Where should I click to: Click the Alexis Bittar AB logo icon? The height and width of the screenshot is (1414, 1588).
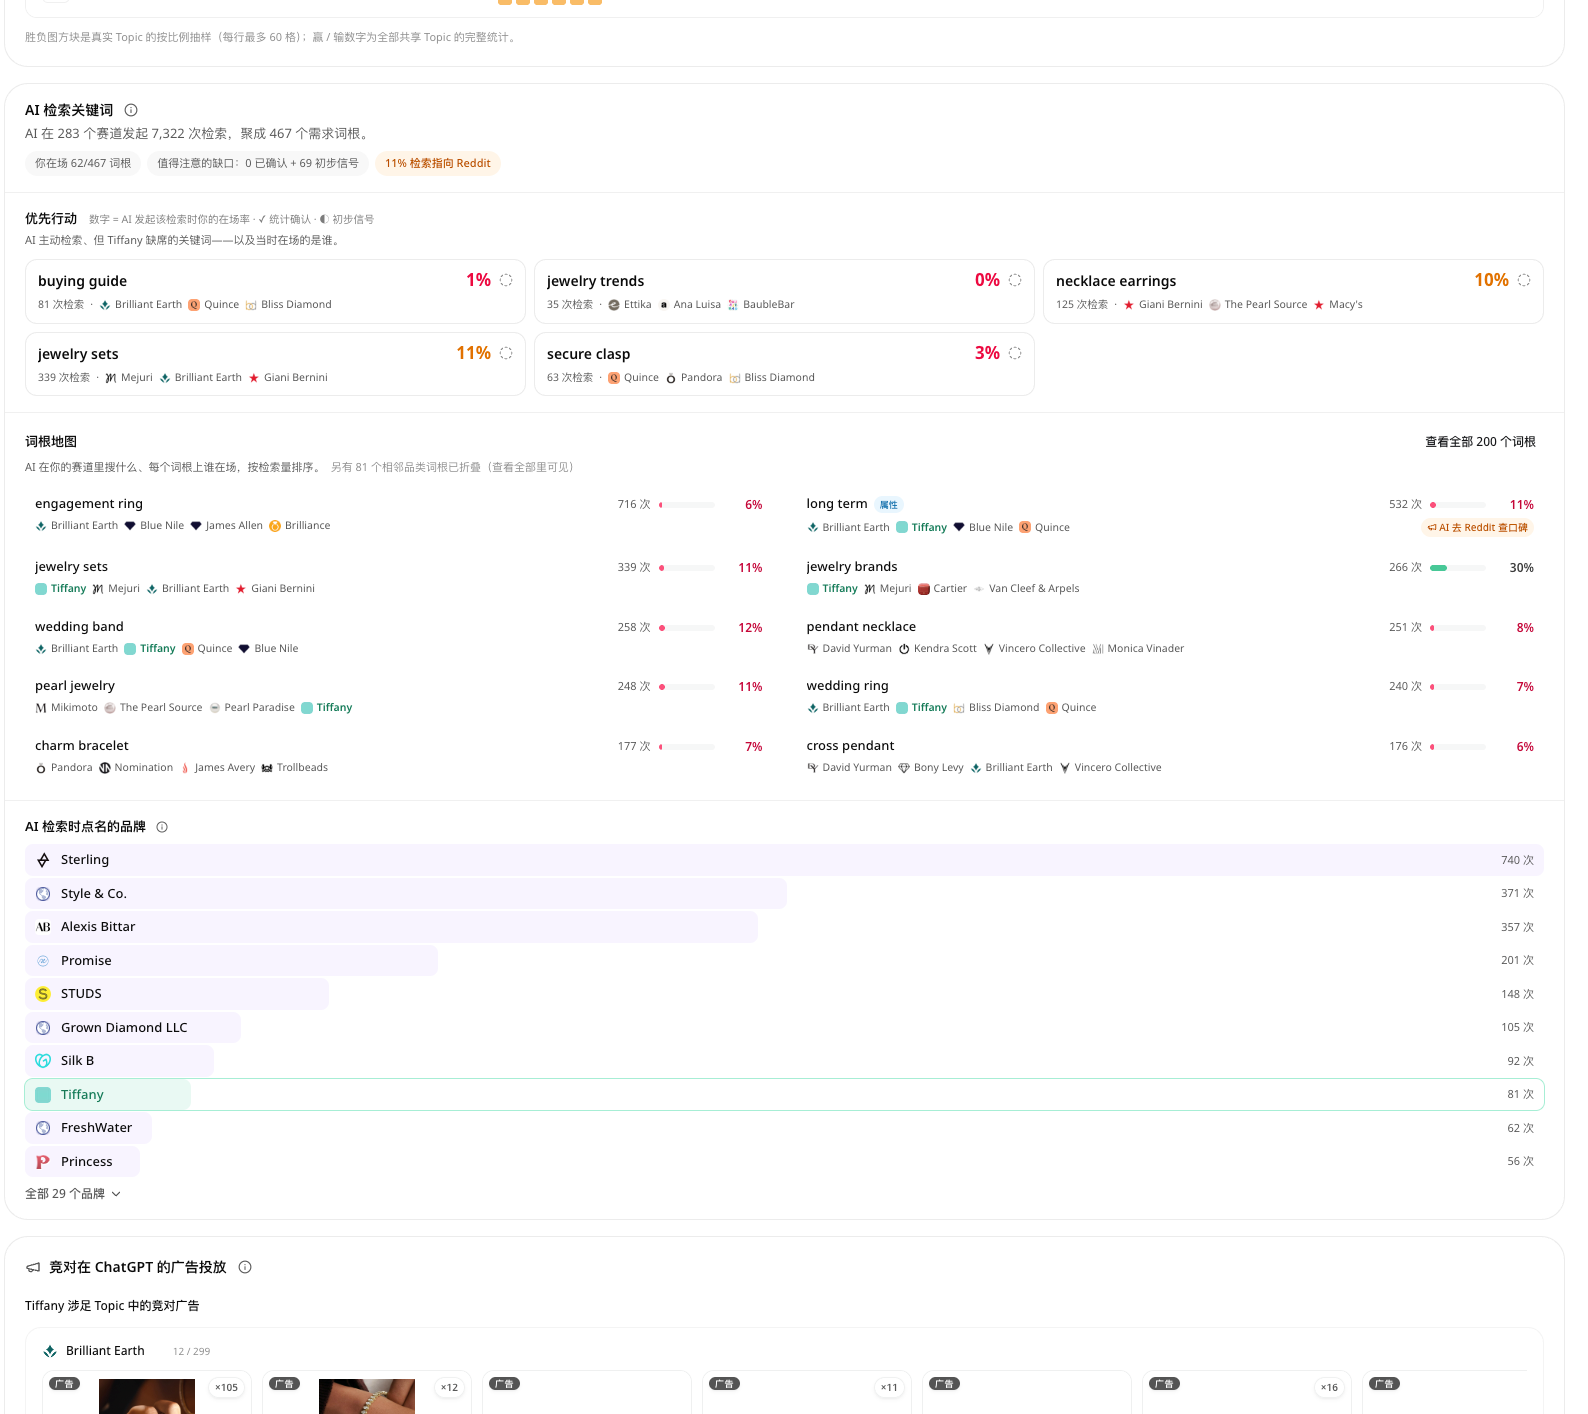click(43, 927)
